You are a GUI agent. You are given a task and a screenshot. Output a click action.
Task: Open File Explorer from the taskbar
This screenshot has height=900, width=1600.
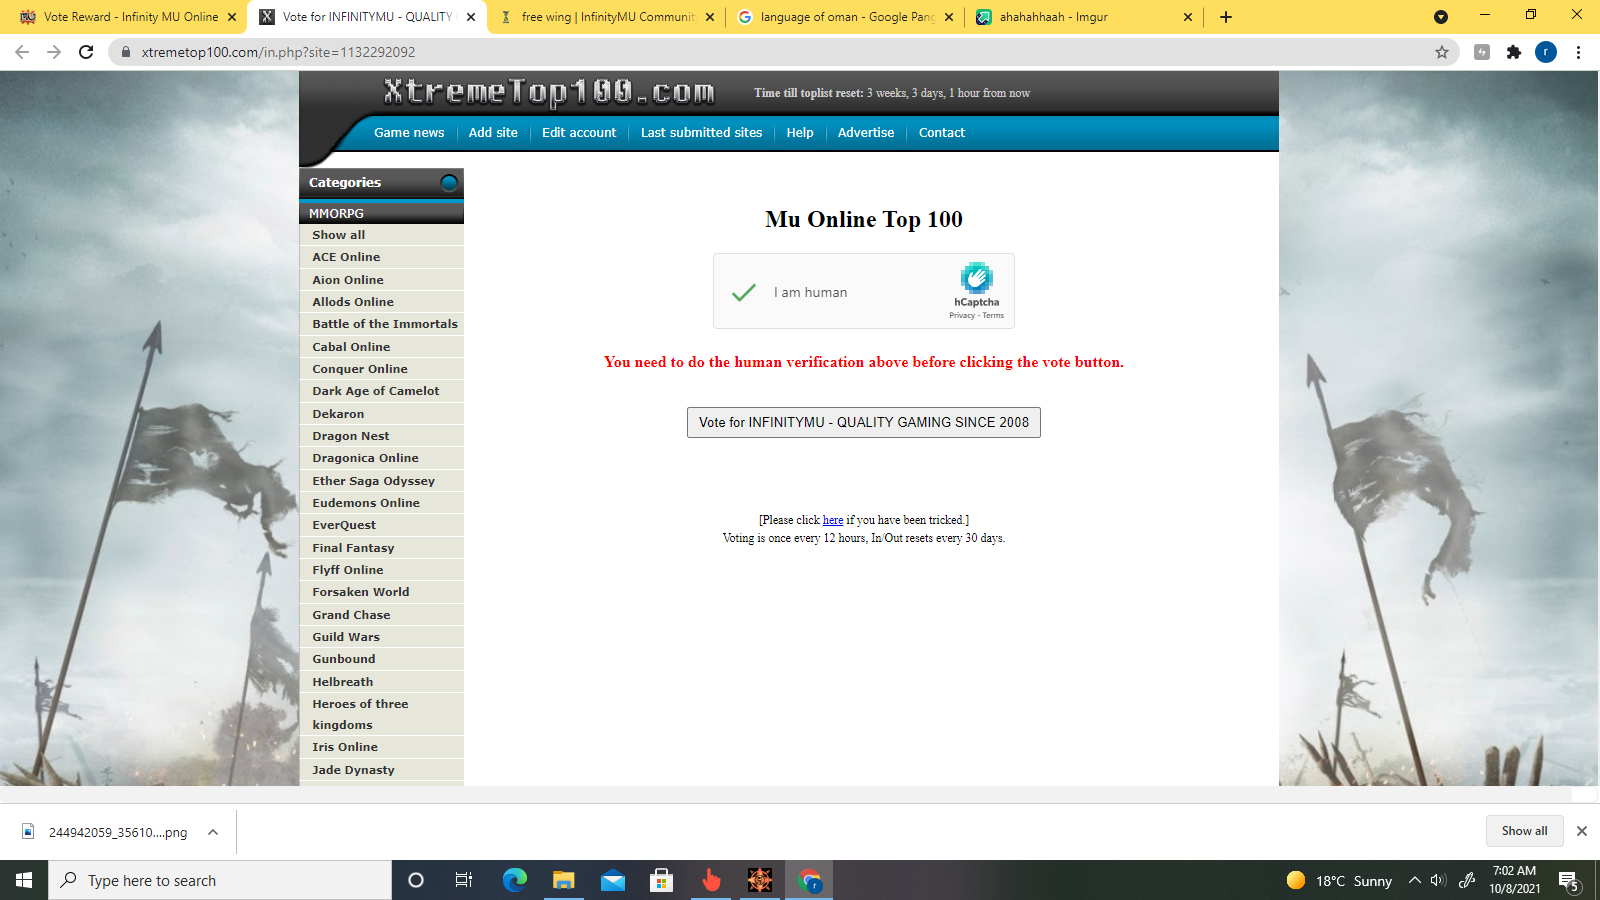pyautogui.click(x=564, y=880)
